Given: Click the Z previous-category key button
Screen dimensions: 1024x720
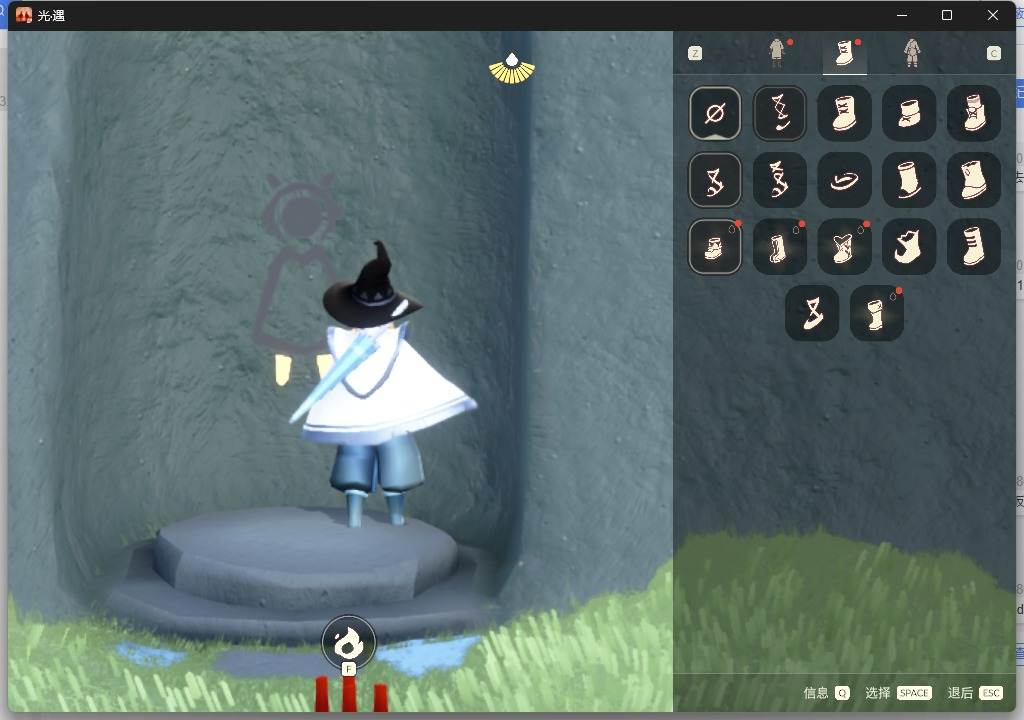Looking at the screenshot, I should click(695, 53).
